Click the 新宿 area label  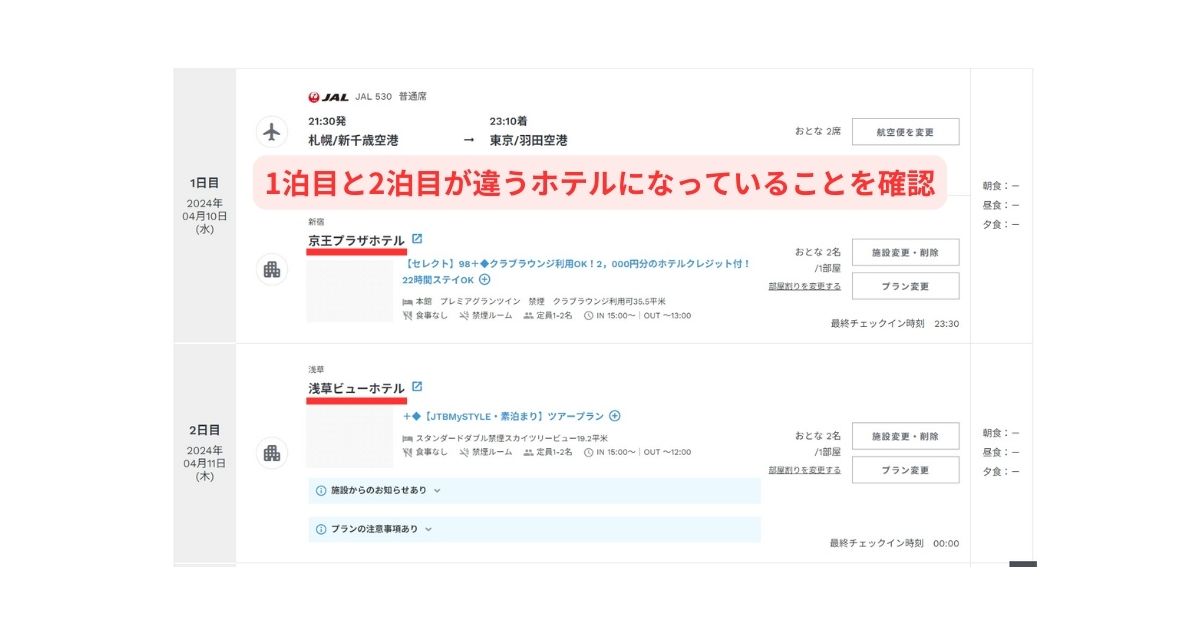[x=316, y=221]
